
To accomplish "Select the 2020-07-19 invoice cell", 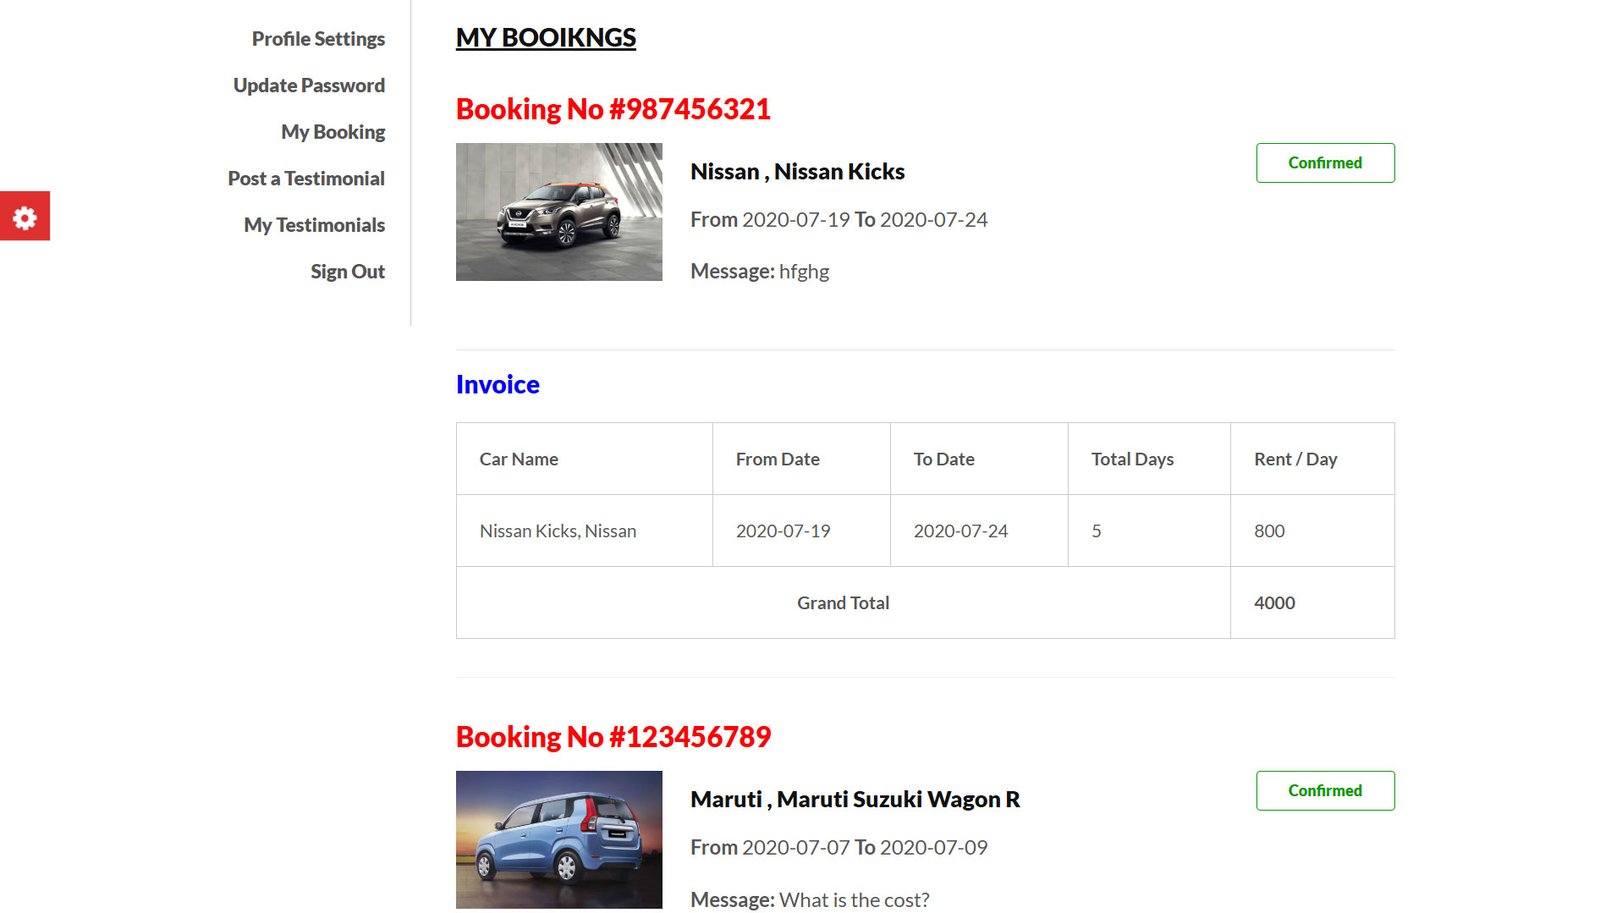I will (801, 531).
